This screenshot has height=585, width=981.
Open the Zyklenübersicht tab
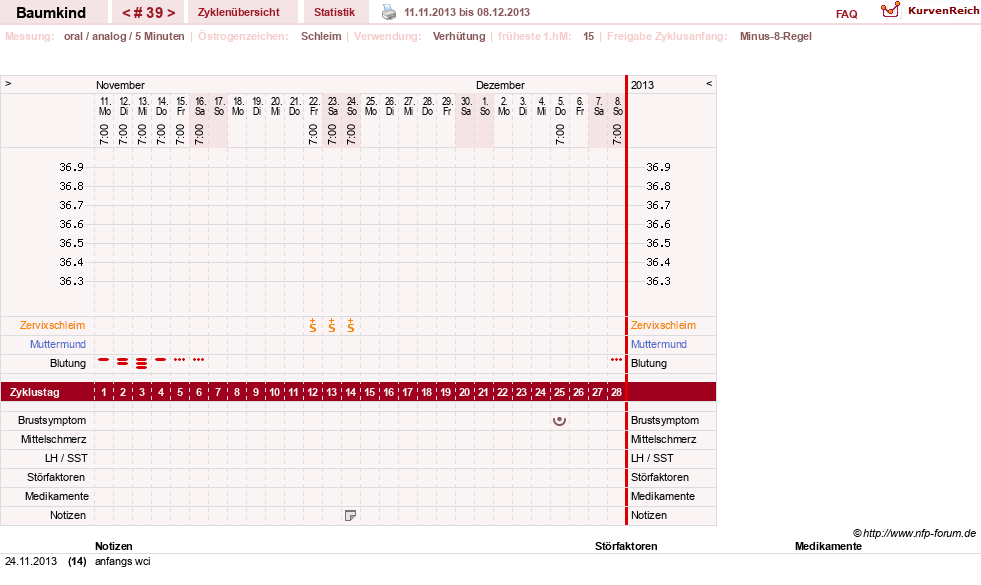(x=238, y=12)
